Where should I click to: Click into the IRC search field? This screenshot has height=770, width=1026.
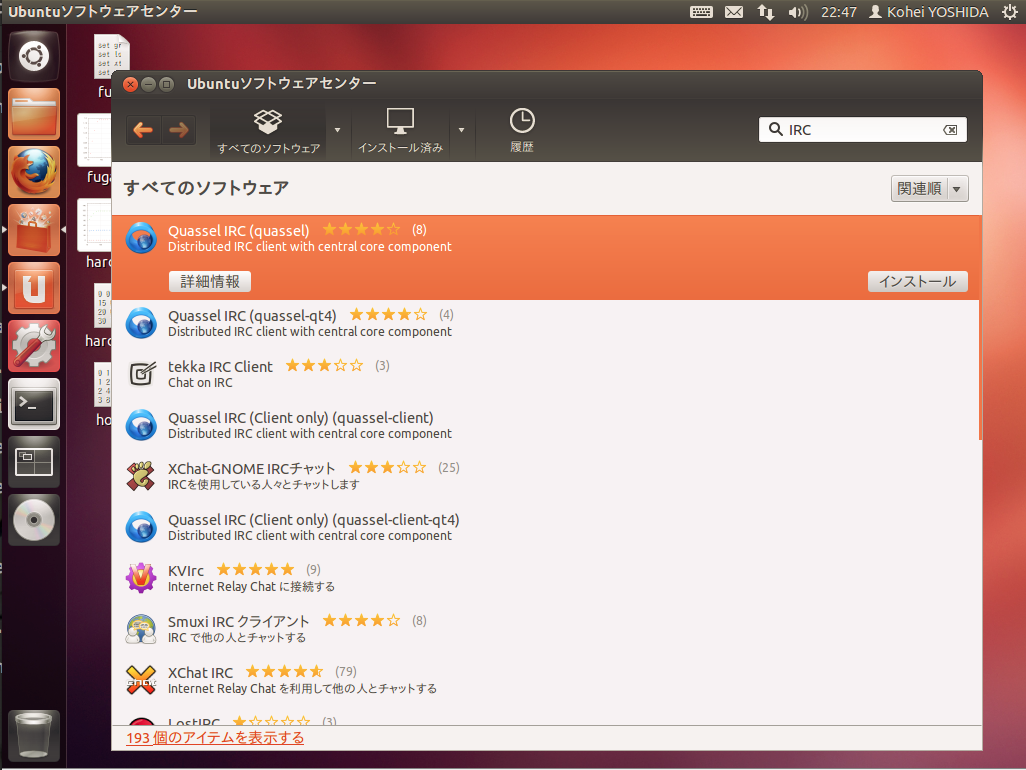coord(860,130)
